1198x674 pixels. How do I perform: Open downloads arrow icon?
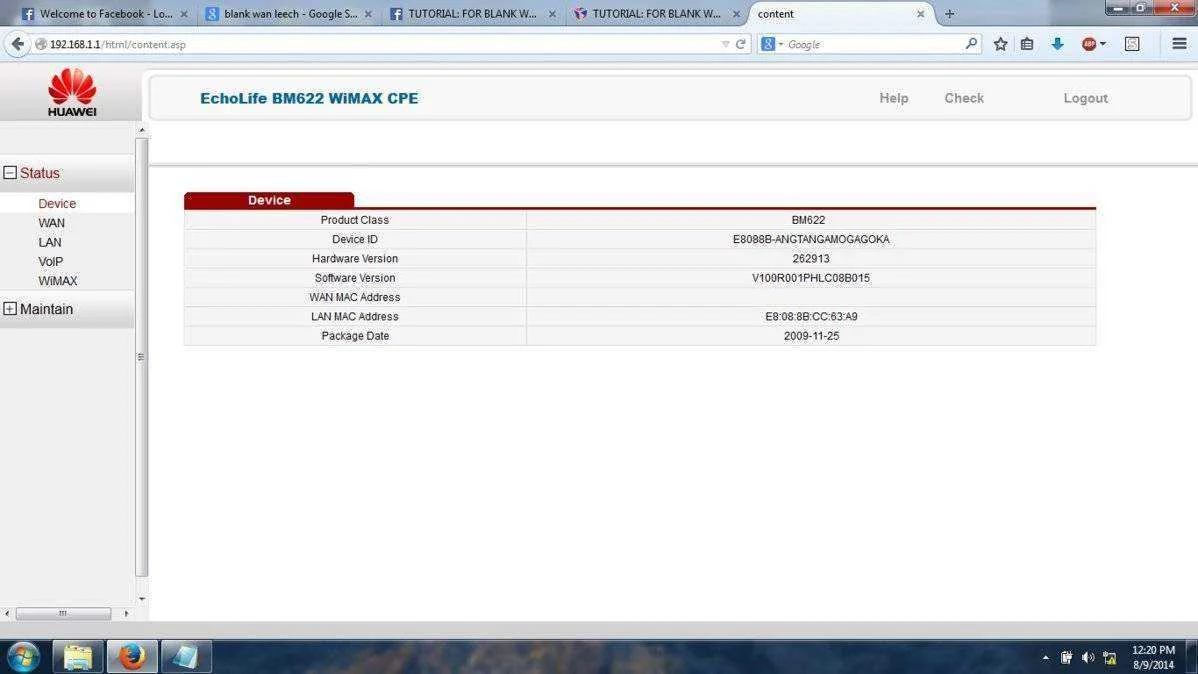(x=1057, y=44)
